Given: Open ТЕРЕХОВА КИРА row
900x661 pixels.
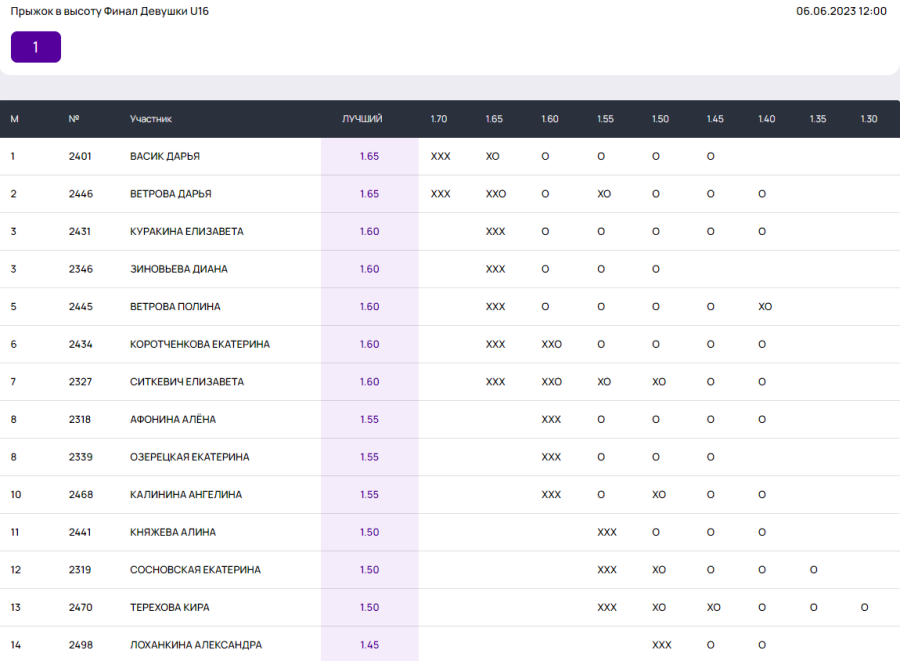Looking at the screenshot, I should point(169,607).
